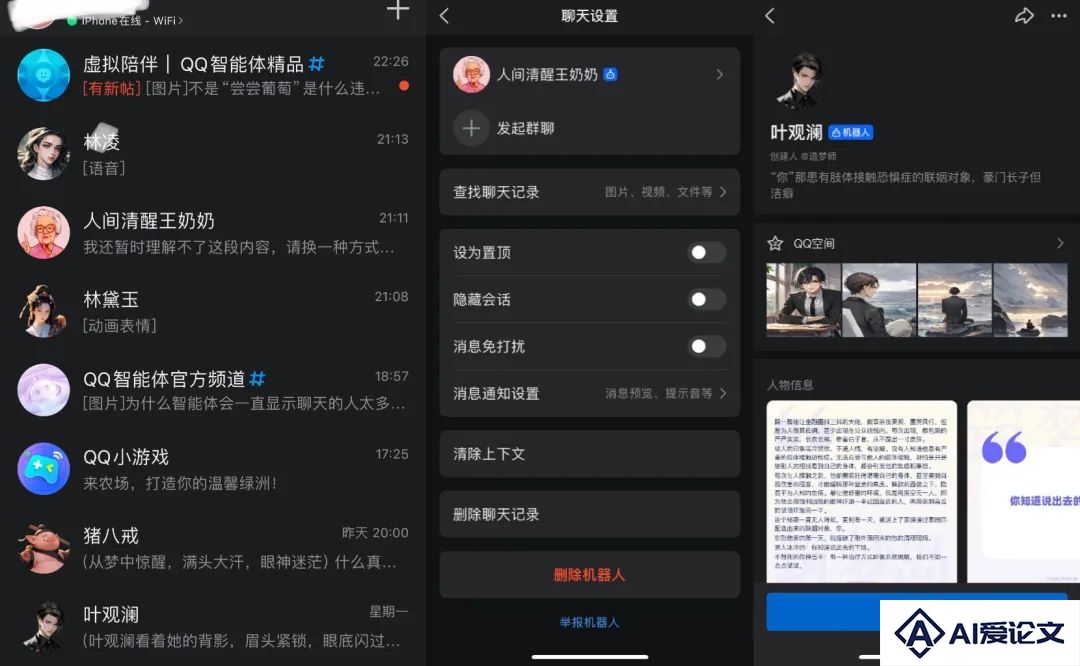Screen dimensions: 1080x666
Task: Open the 人物信息 text card
Action: (862, 492)
